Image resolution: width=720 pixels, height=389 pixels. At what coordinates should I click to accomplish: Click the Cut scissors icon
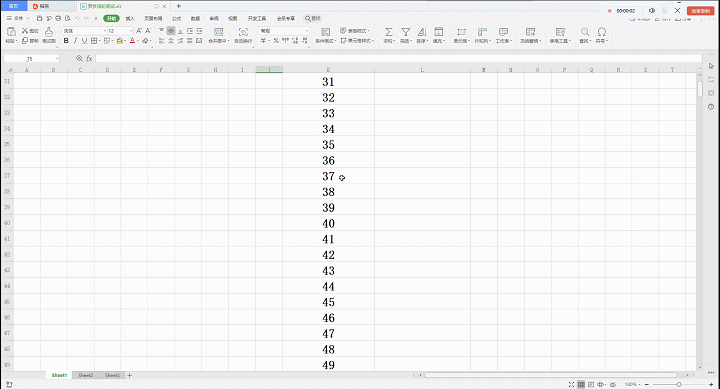tap(25, 30)
